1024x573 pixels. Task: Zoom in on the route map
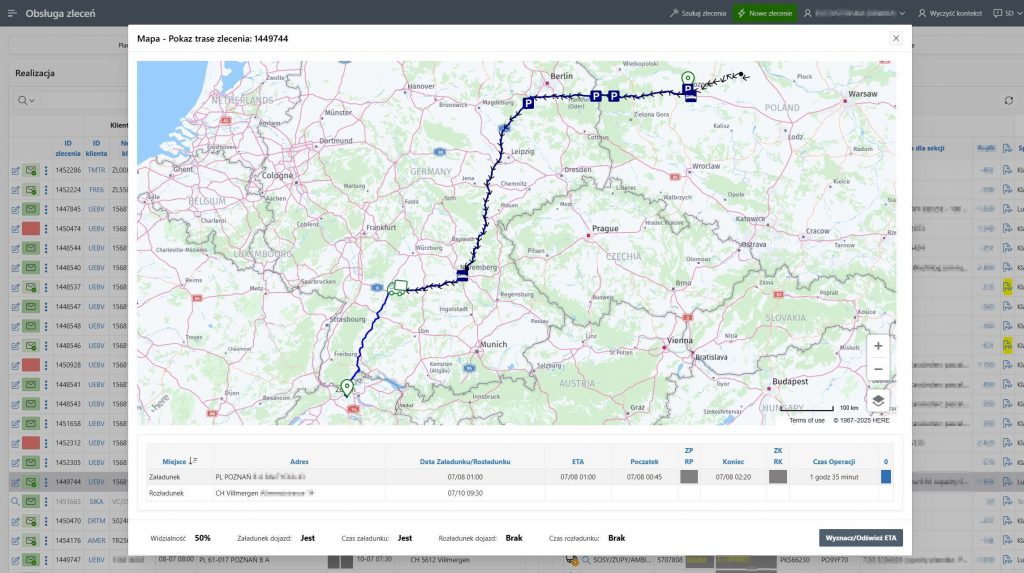pos(878,346)
